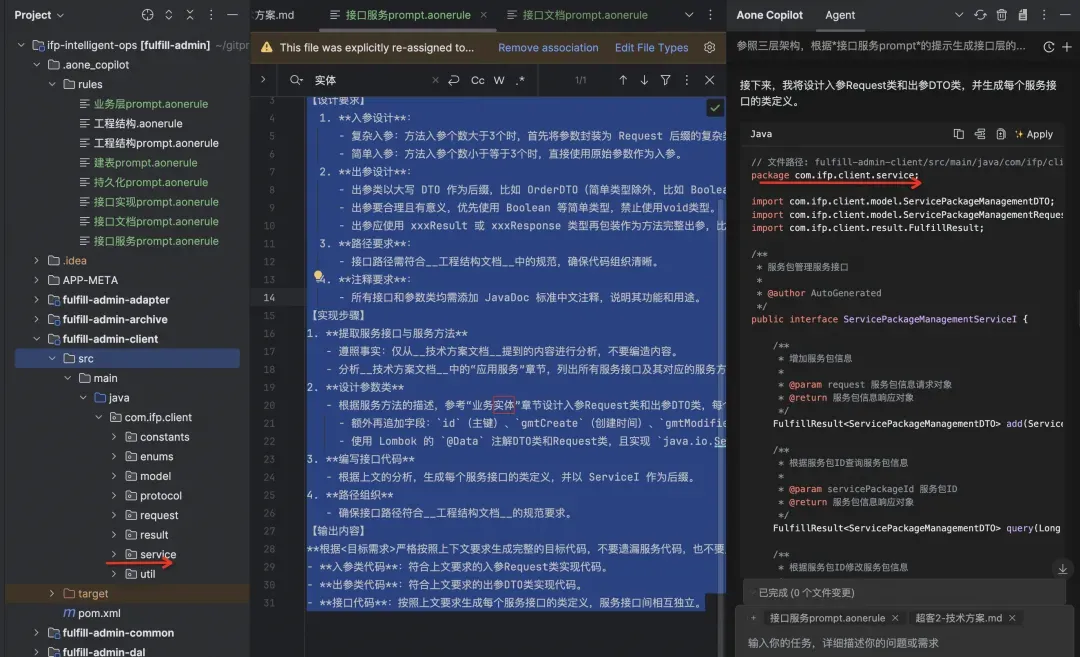The width and height of the screenshot is (1080, 657).
Task: Open Project panel options kebab menu
Action: 211,14
